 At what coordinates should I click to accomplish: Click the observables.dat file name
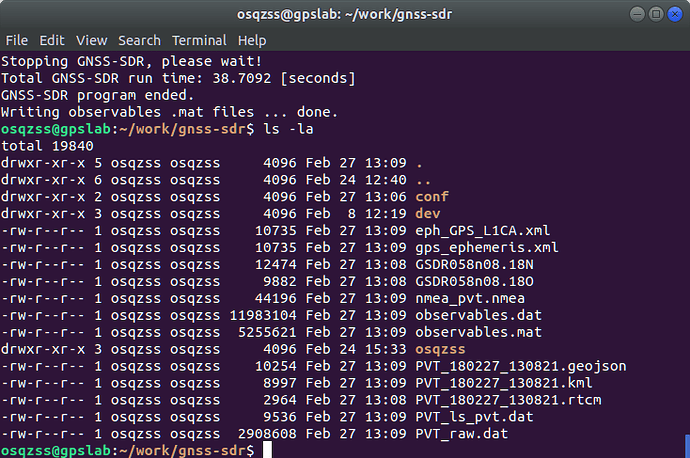click(x=478, y=315)
